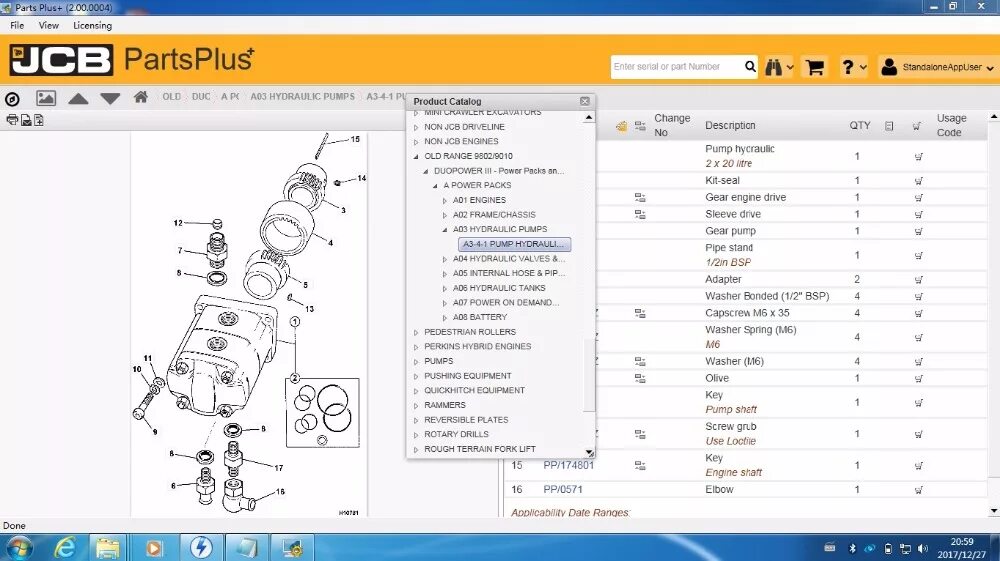
Task: Add Elbow row to cart
Action: [x=918, y=490]
